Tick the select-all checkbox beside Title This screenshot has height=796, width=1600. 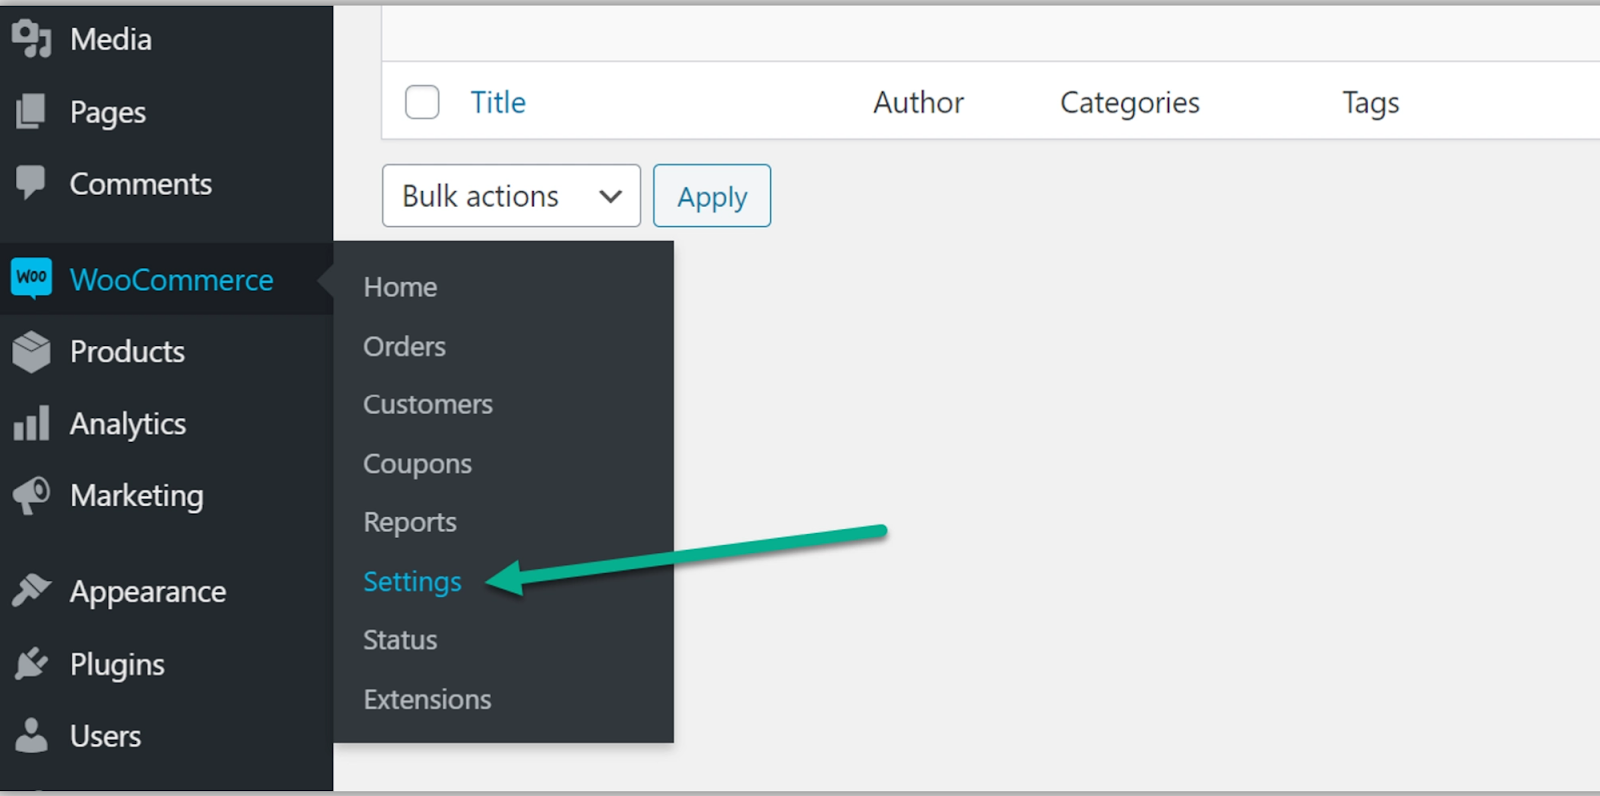(422, 102)
